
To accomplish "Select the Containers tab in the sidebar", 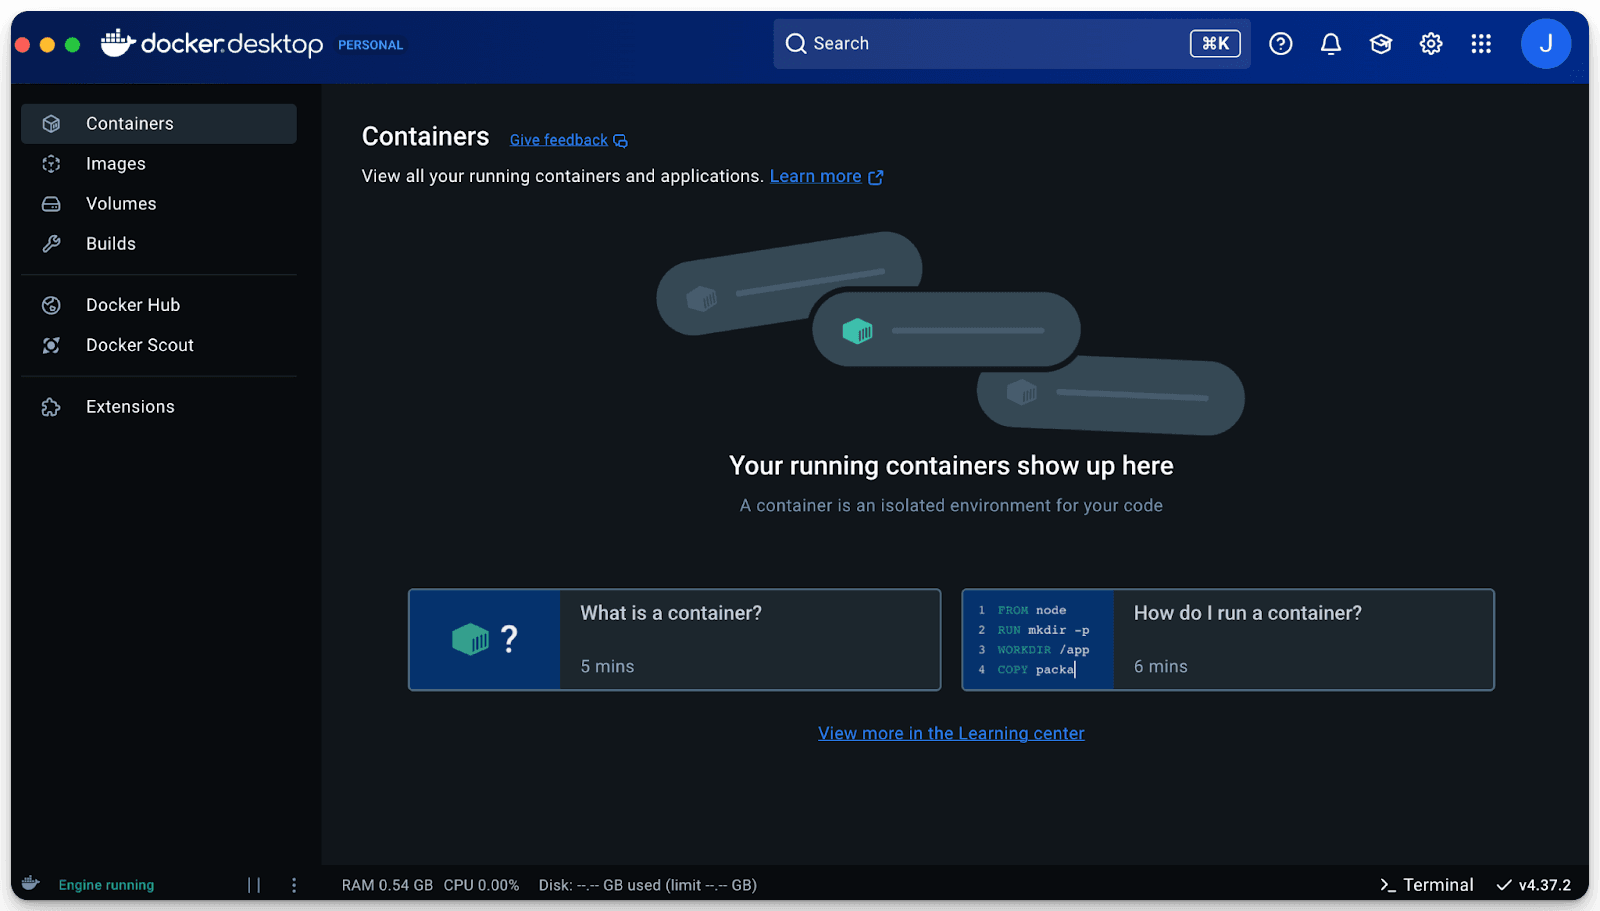I will (x=129, y=123).
